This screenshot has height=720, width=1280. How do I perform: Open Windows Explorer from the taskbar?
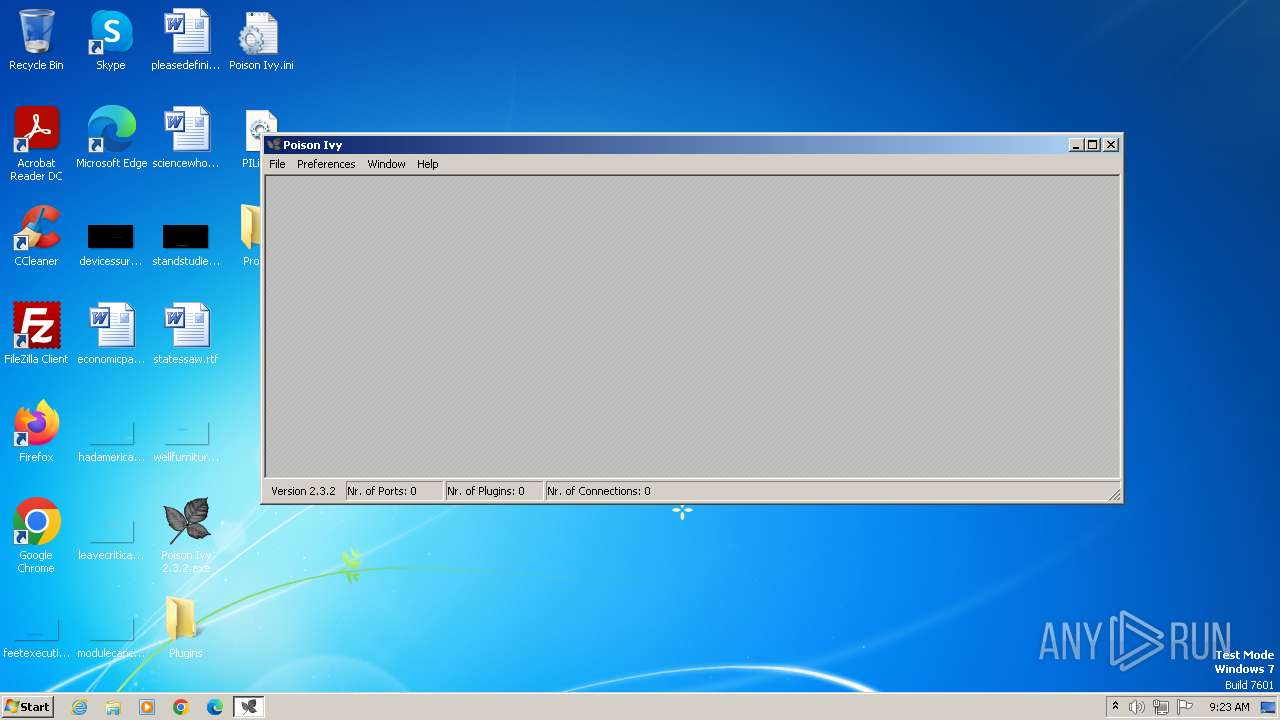point(113,707)
